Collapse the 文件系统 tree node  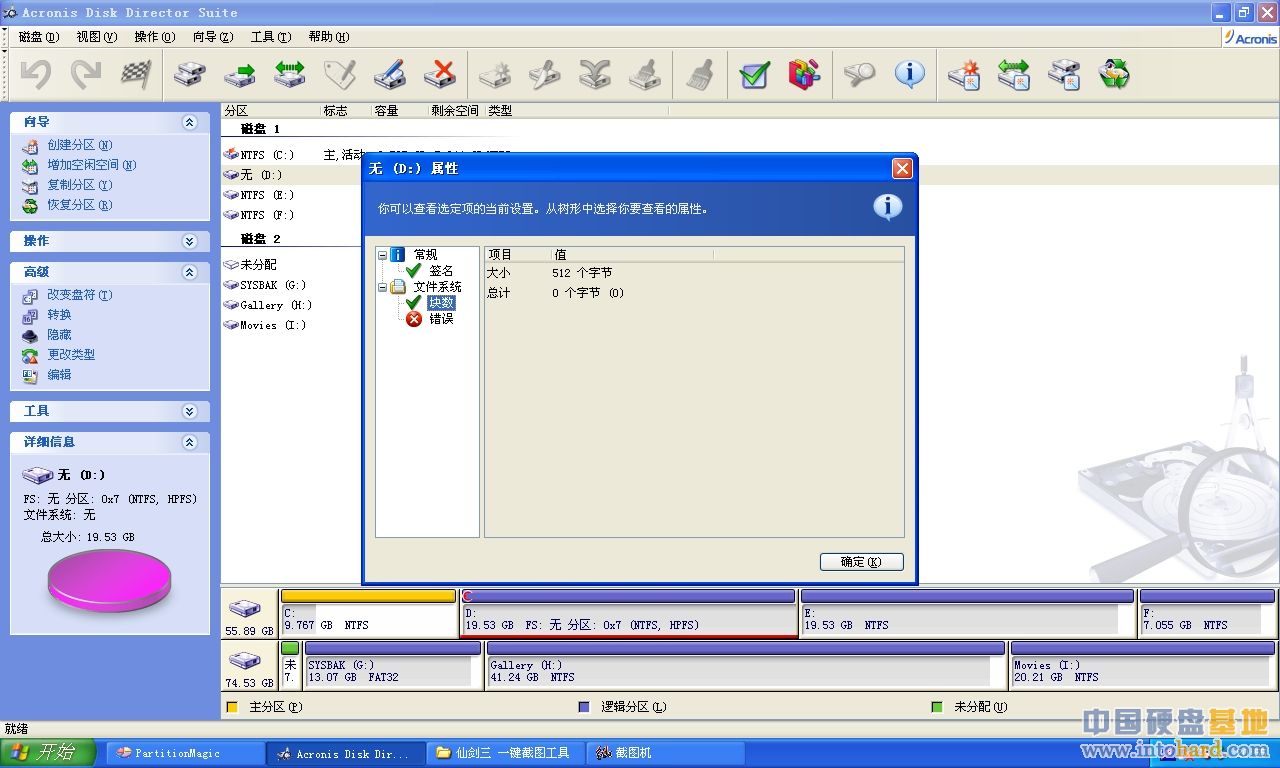pyautogui.click(x=382, y=287)
